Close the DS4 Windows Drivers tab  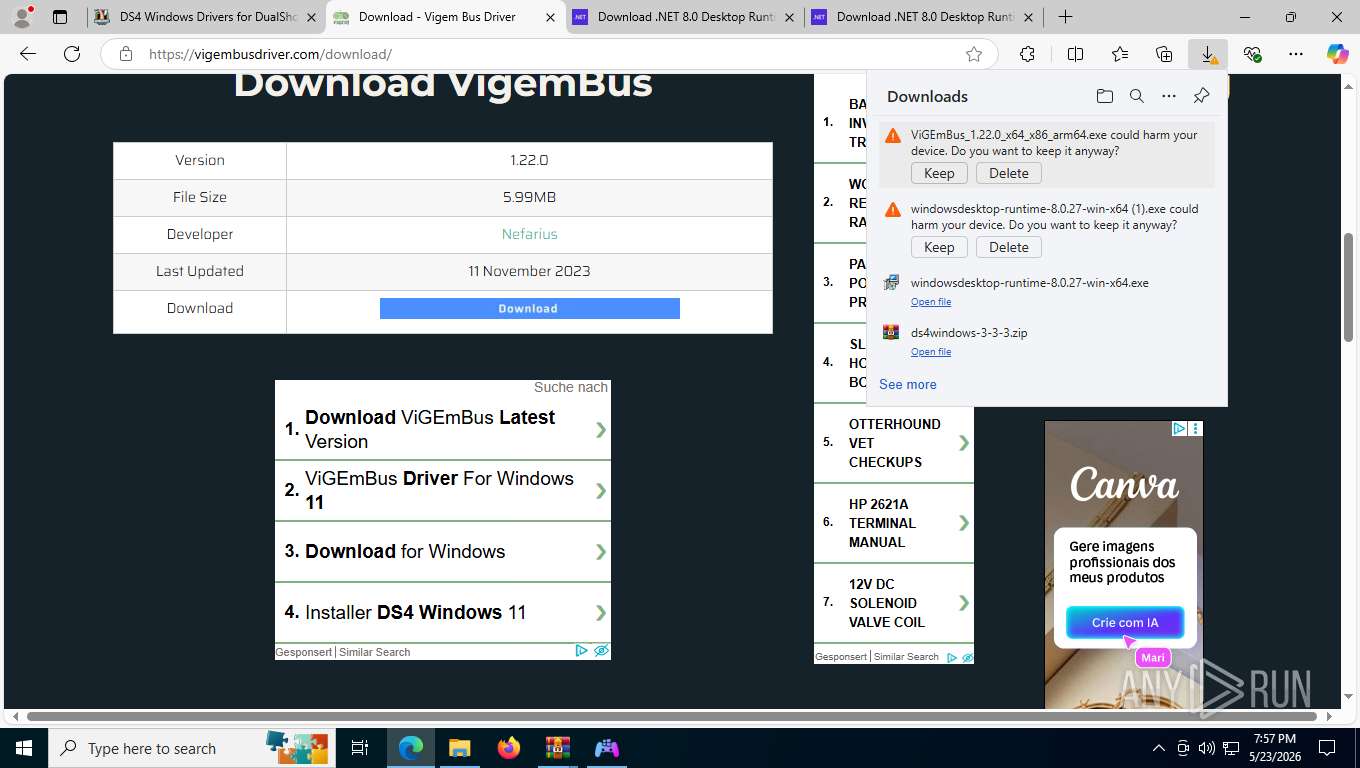pos(310,17)
